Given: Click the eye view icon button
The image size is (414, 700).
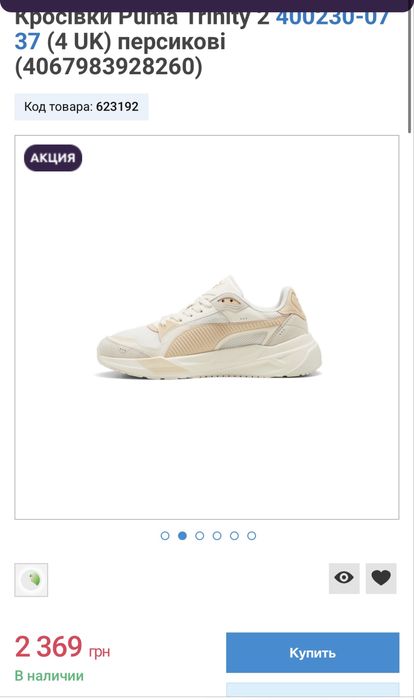Looking at the screenshot, I should tap(344, 578).
